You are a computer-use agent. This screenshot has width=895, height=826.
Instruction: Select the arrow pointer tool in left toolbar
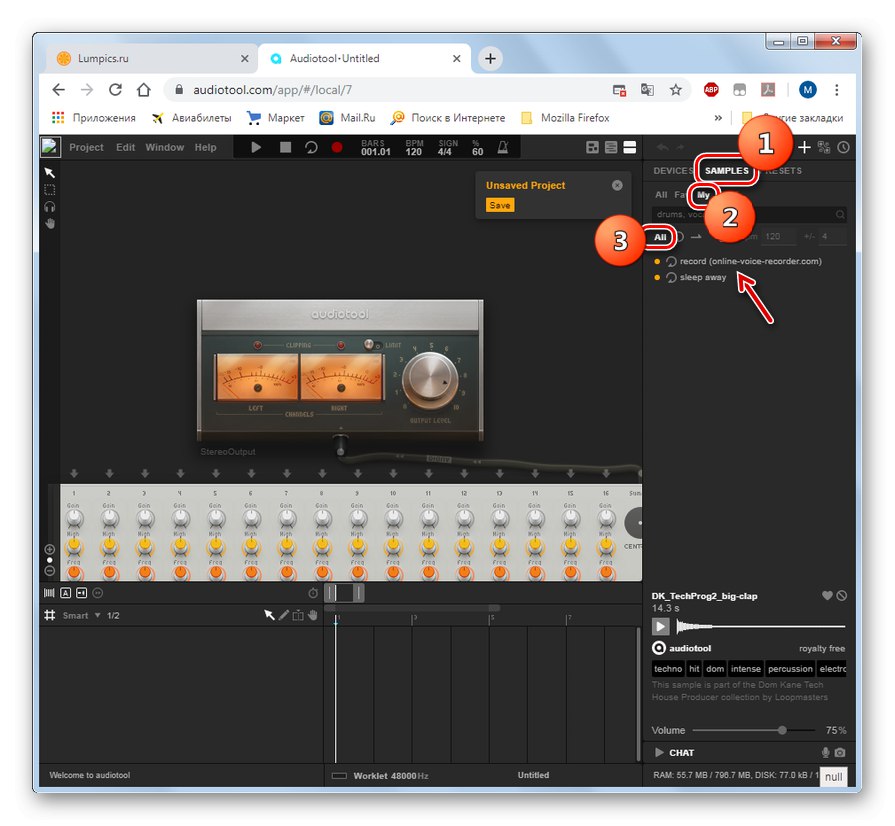tap(50, 172)
